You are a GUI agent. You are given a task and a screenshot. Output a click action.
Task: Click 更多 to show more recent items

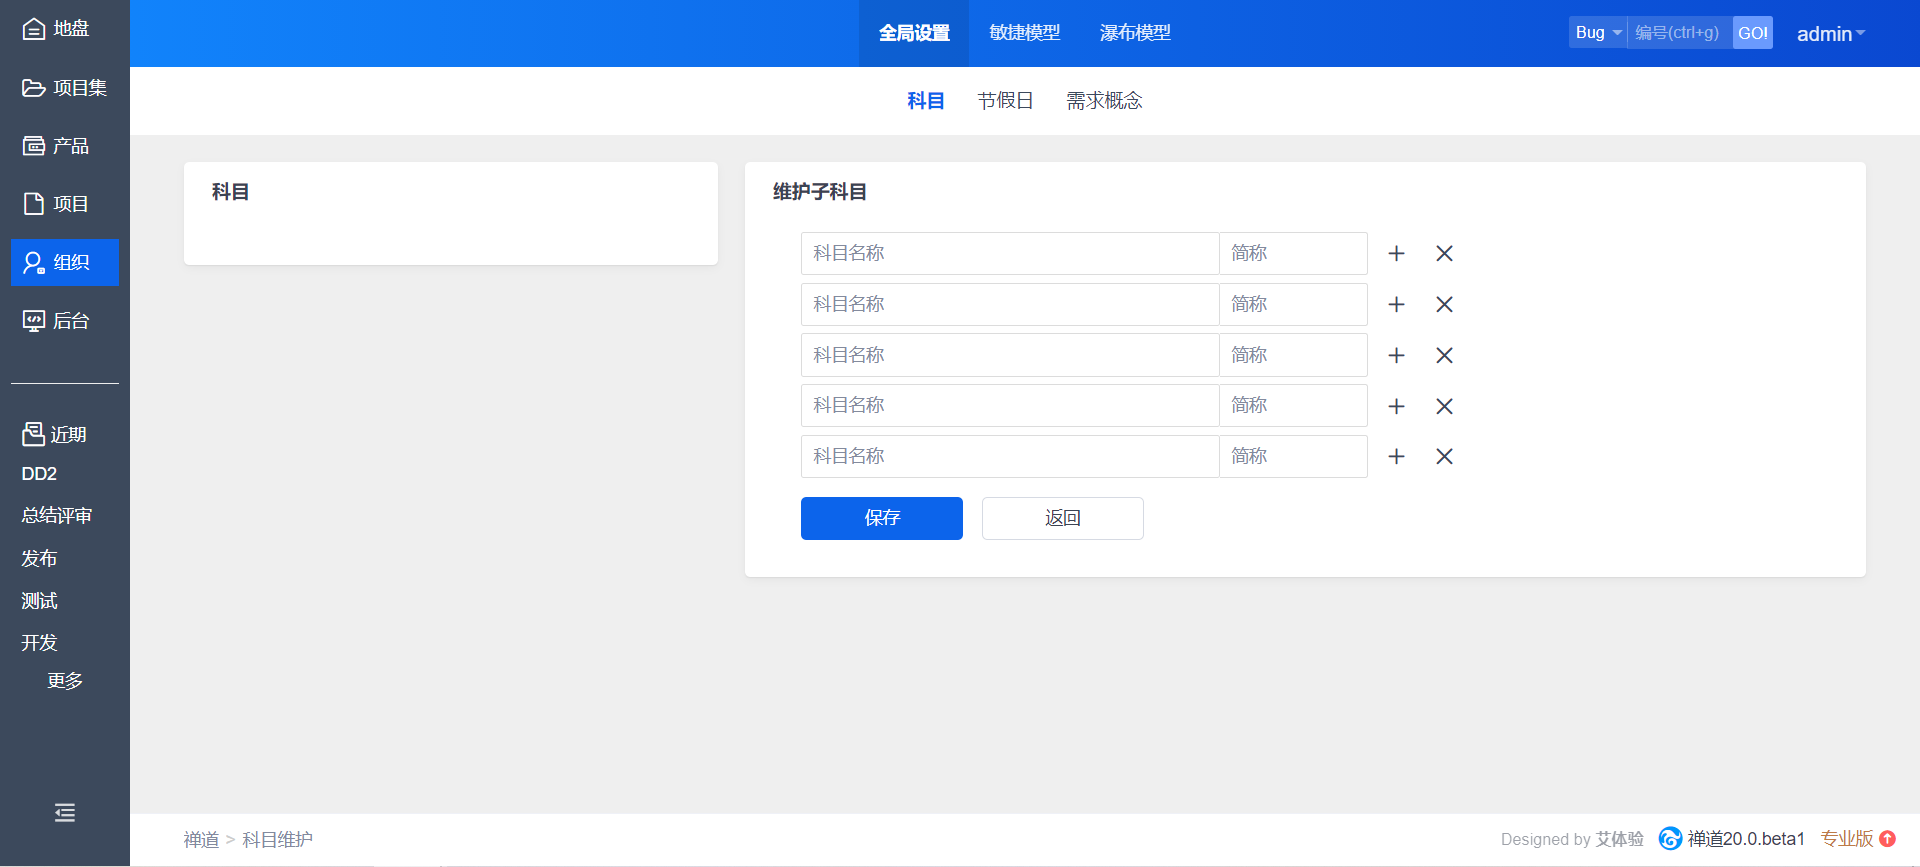[x=65, y=681]
